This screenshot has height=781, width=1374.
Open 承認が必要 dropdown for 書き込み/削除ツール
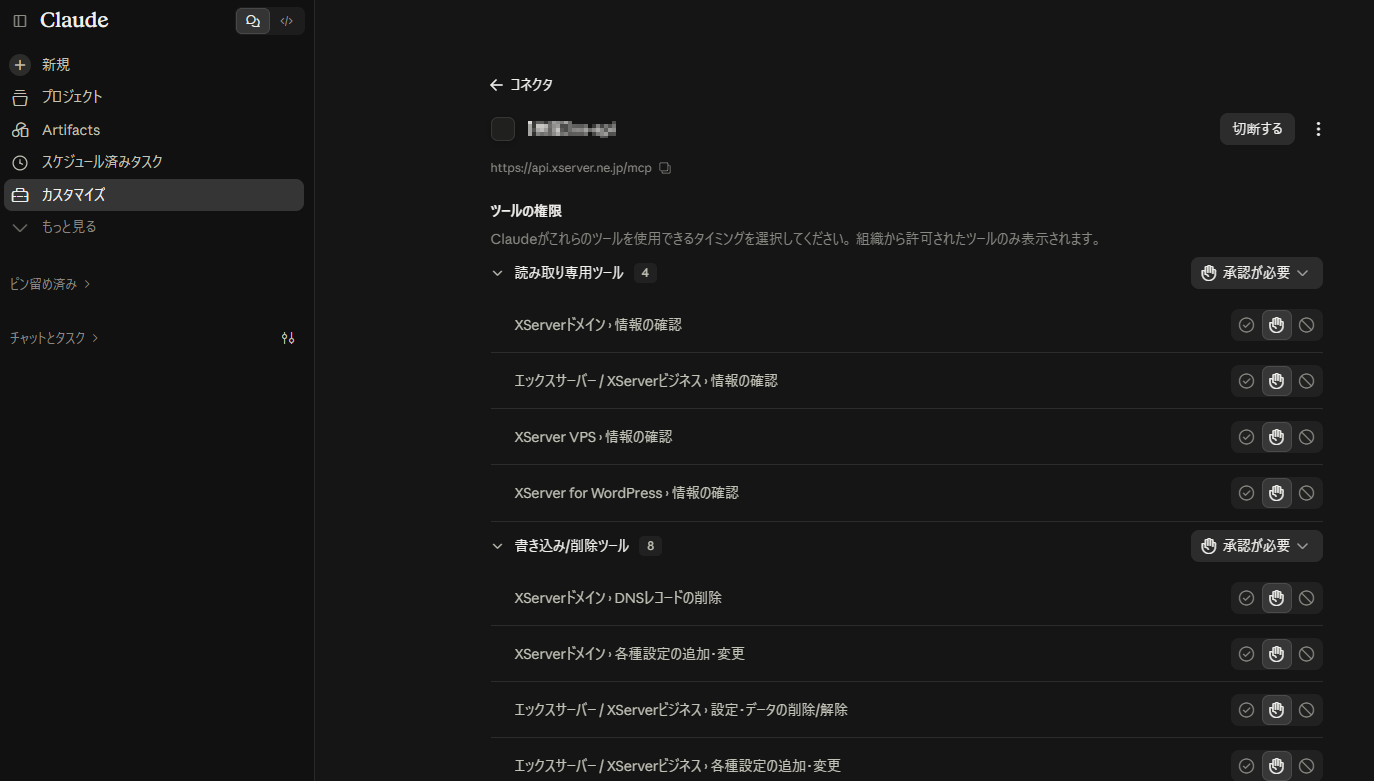(x=1256, y=546)
